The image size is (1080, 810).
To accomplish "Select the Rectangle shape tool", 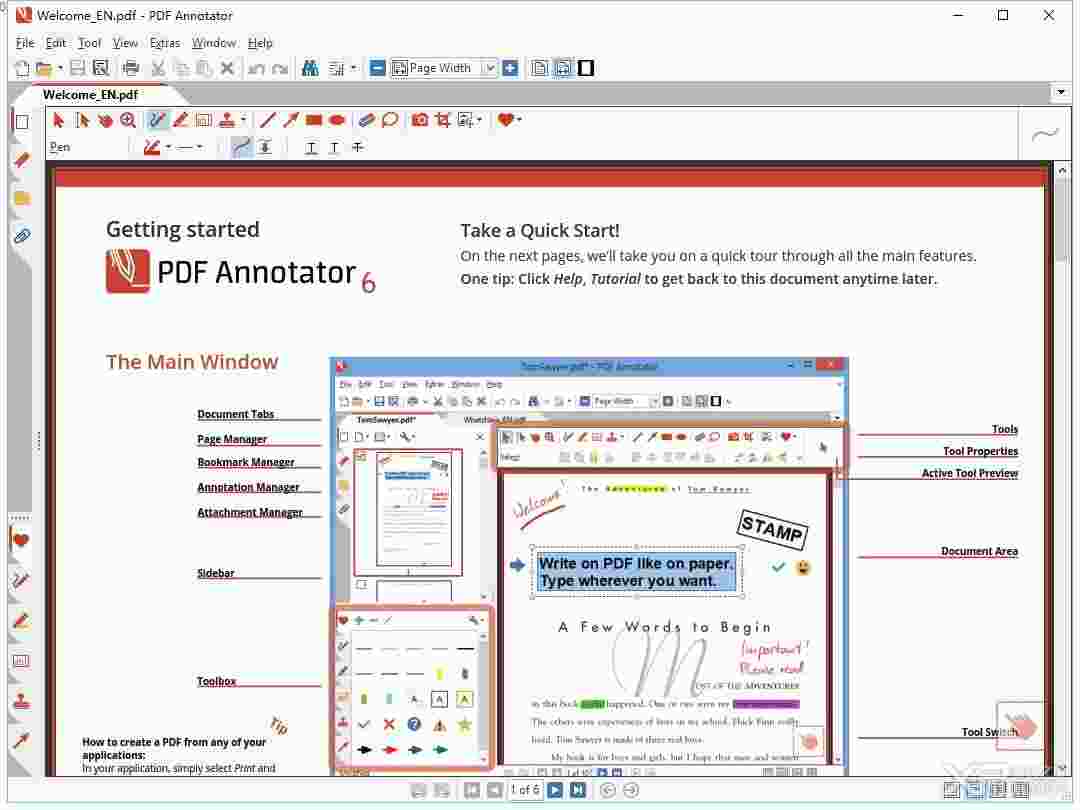I will click(314, 121).
